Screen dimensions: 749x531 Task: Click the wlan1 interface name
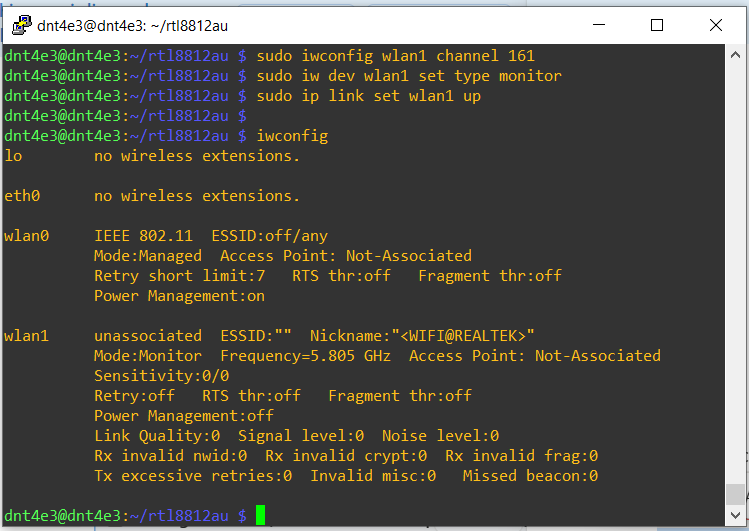tap(26, 336)
